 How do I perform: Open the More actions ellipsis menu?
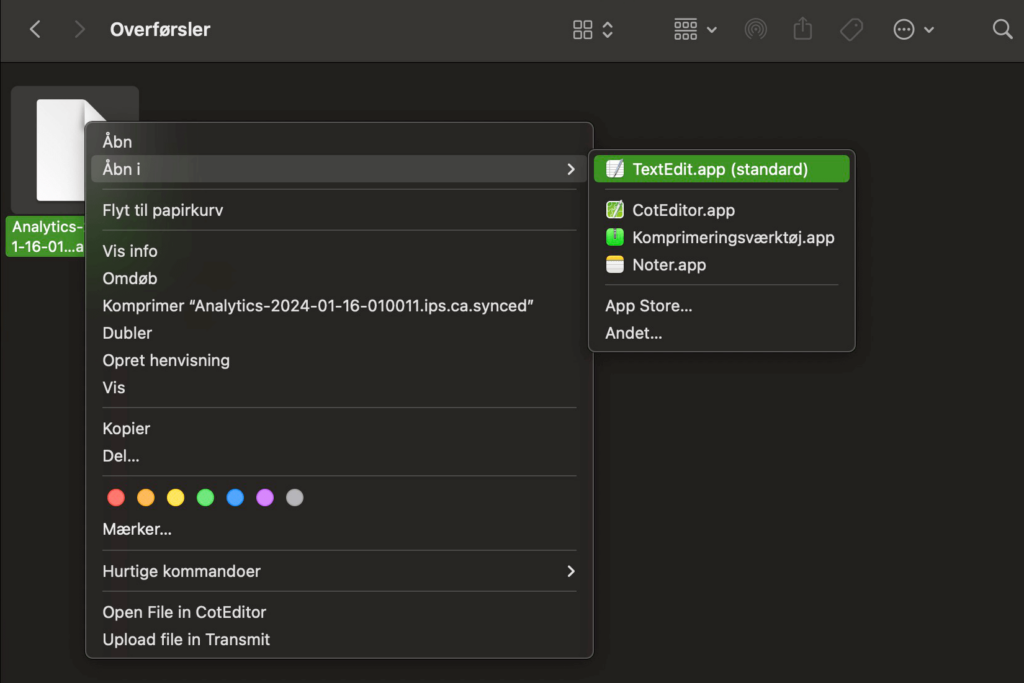coord(913,29)
